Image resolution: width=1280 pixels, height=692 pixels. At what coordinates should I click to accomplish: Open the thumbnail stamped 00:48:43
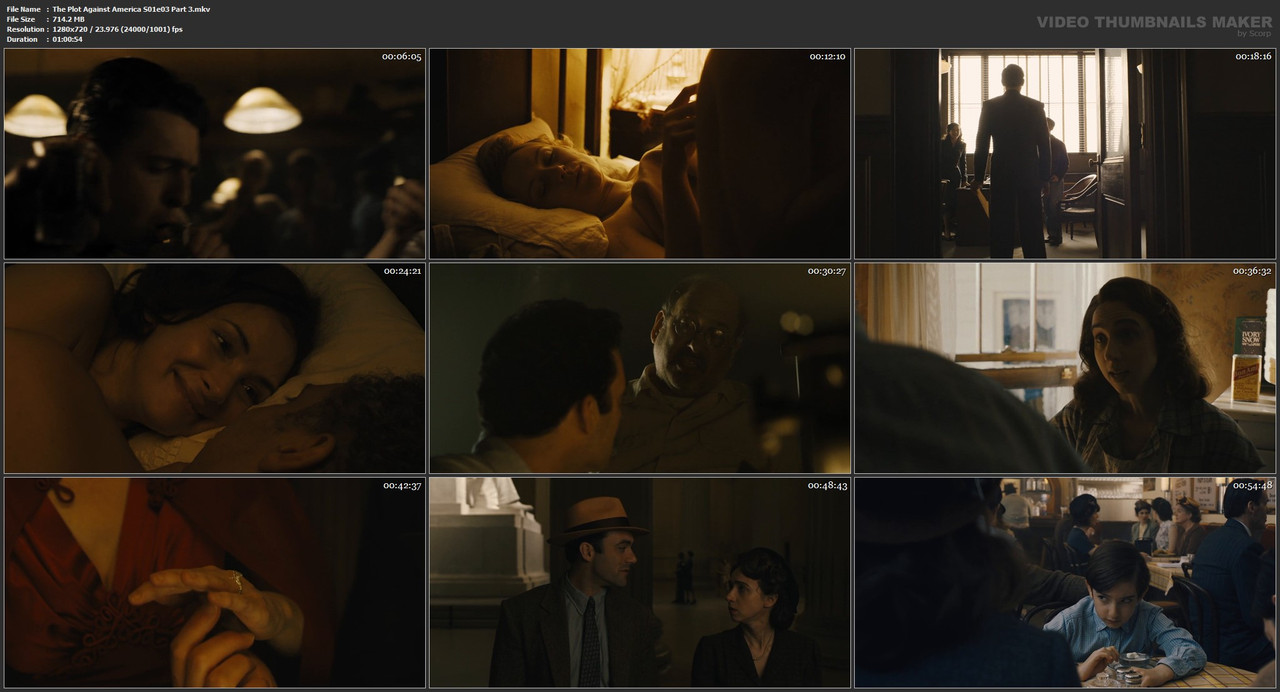point(640,582)
